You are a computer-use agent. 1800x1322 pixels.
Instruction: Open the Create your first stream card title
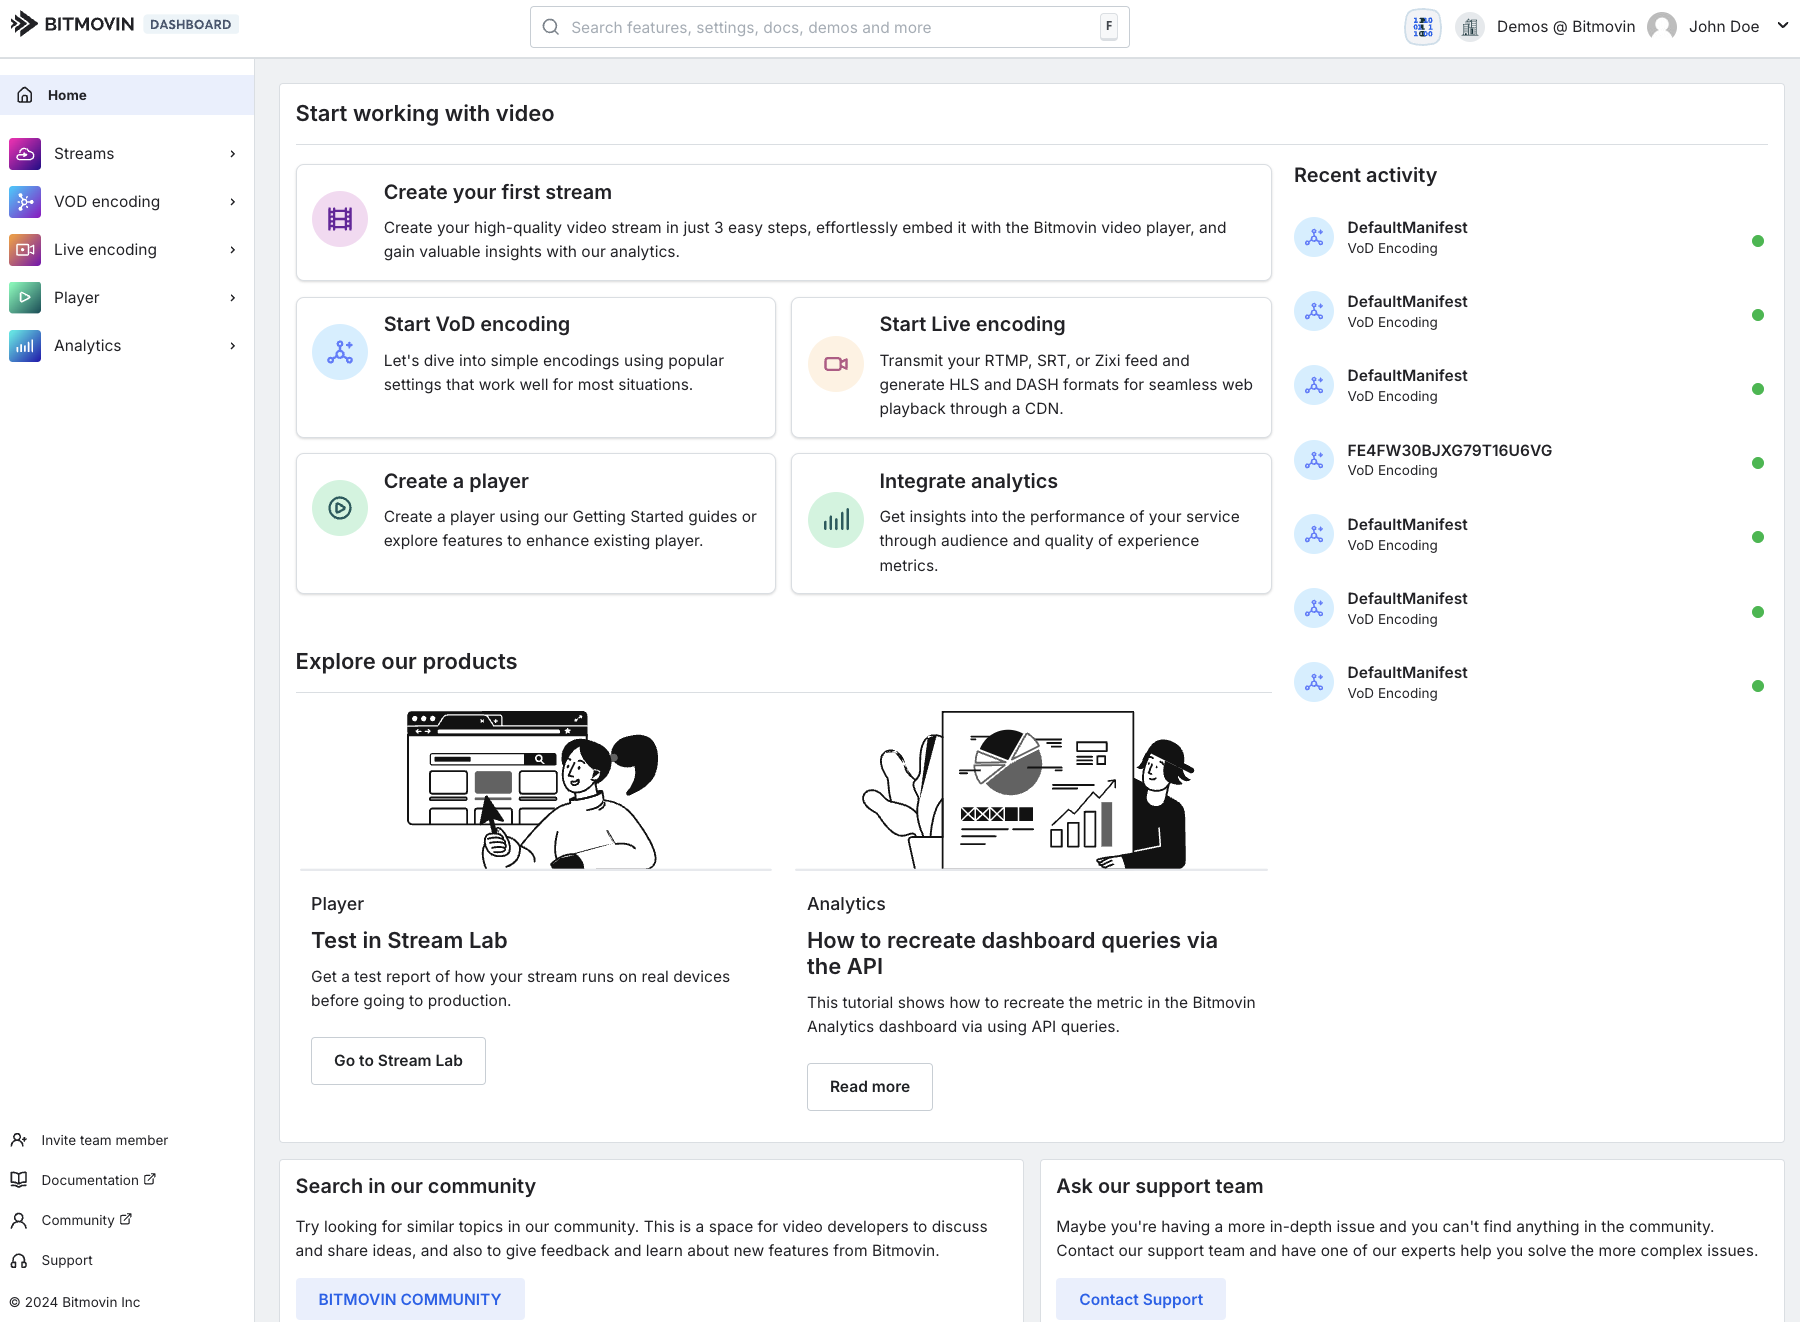[498, 192]
